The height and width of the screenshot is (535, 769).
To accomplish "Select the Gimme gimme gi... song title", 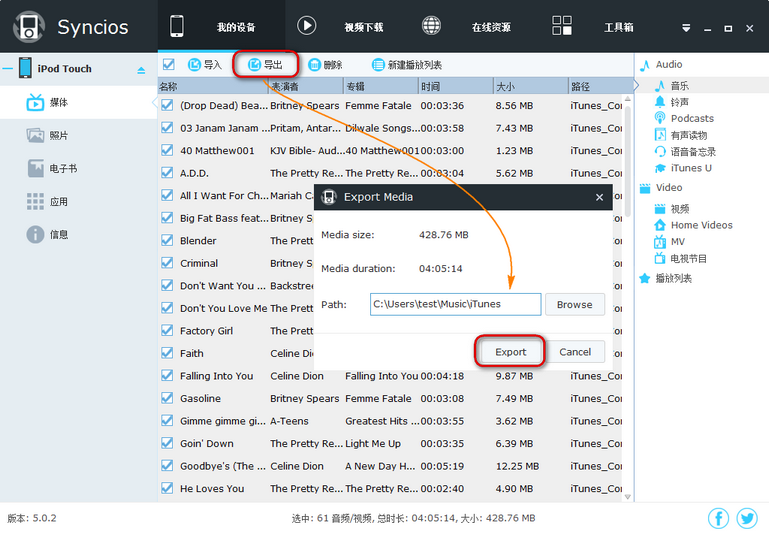I will pyautogui.click(x=223, y=421).
